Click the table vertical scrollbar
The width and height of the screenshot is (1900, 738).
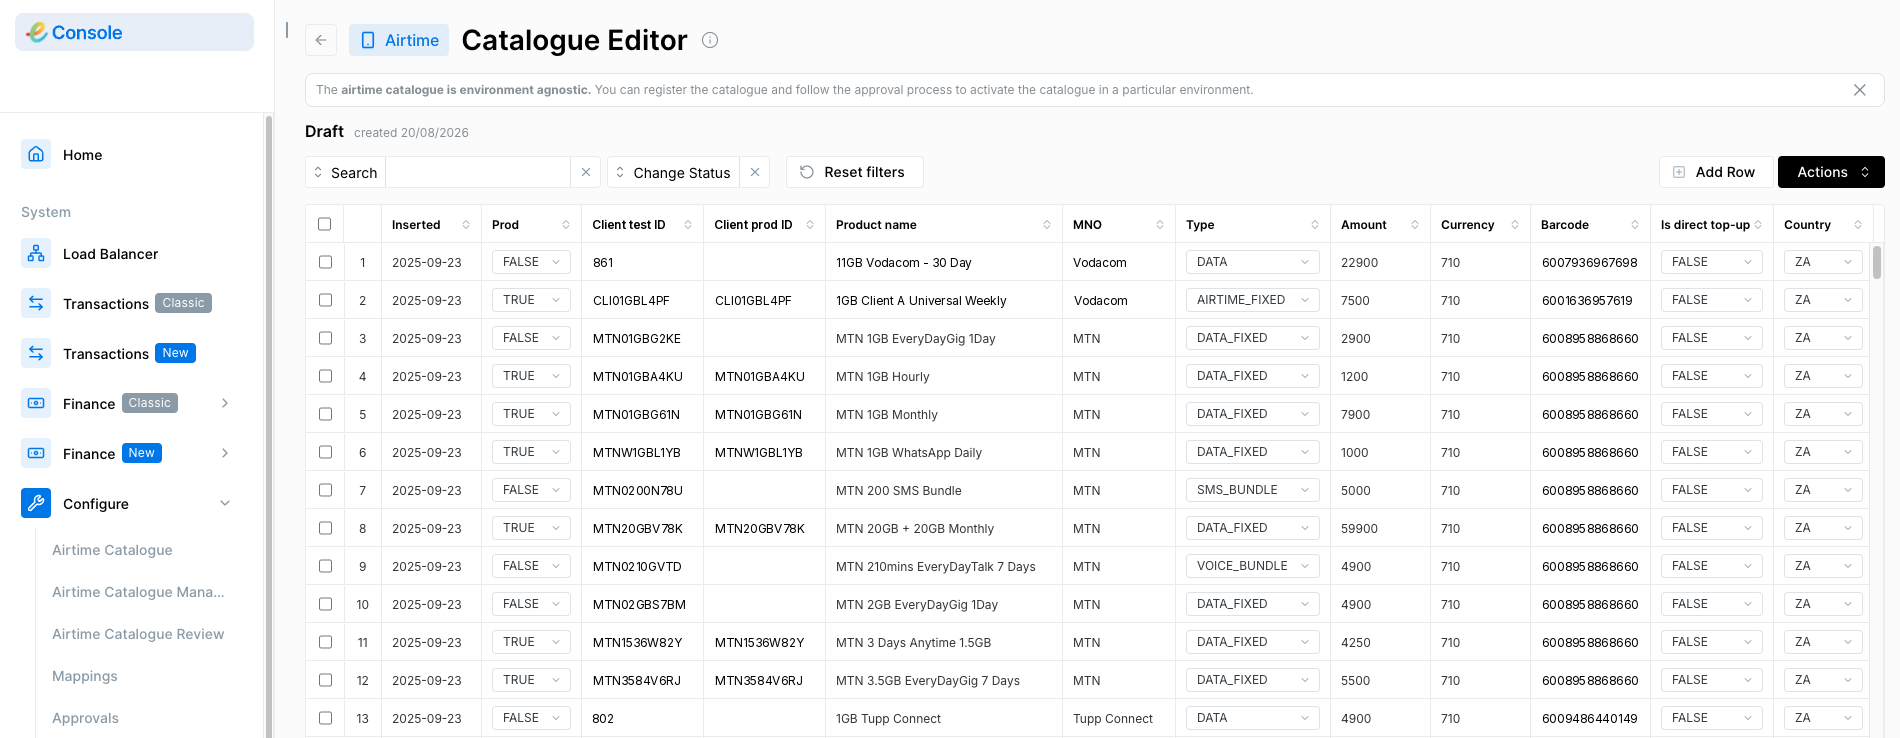pos(1877,262)
